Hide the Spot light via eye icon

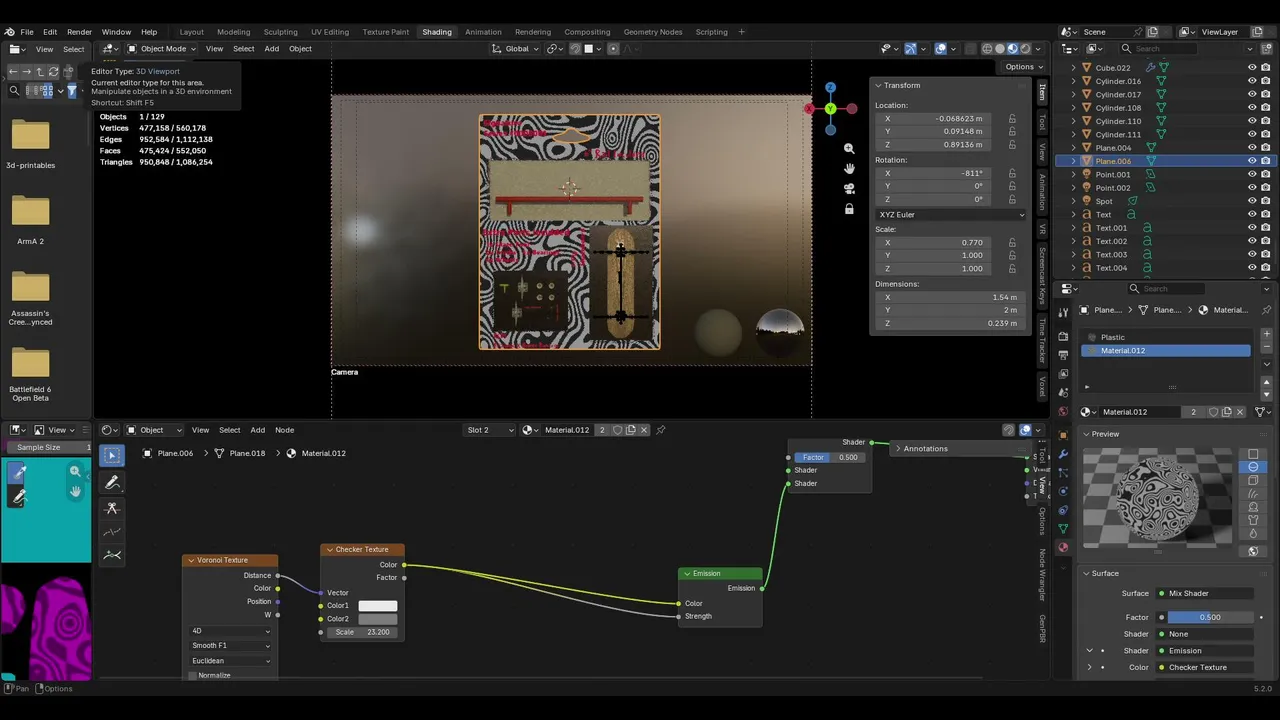pyautogui.click(x=1252, y=201)
